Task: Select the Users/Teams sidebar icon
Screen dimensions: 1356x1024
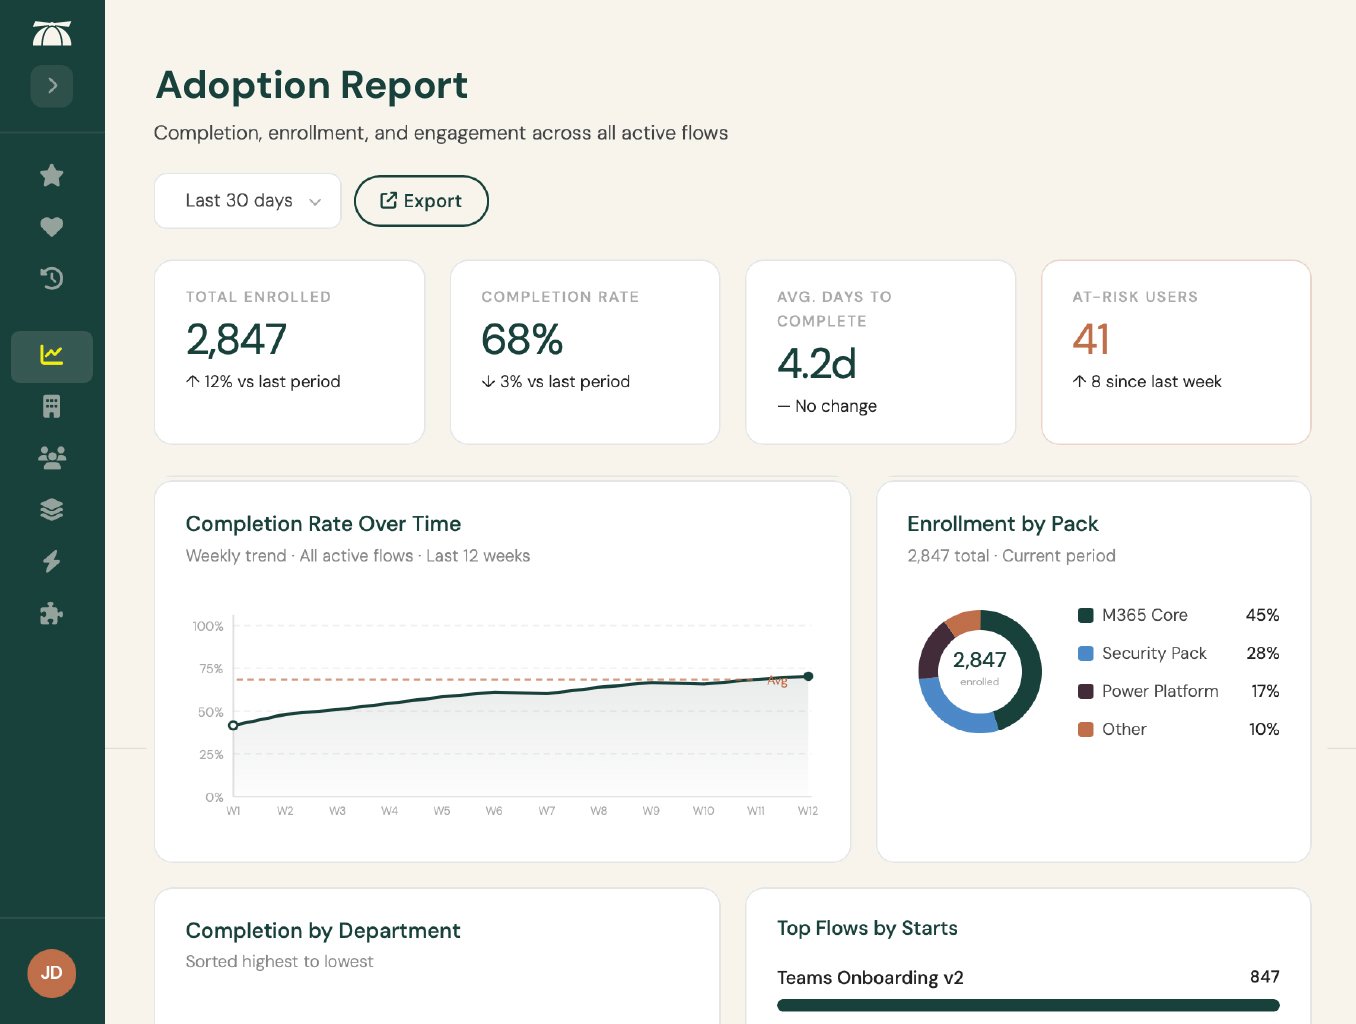Action: (x=51, y=457)
